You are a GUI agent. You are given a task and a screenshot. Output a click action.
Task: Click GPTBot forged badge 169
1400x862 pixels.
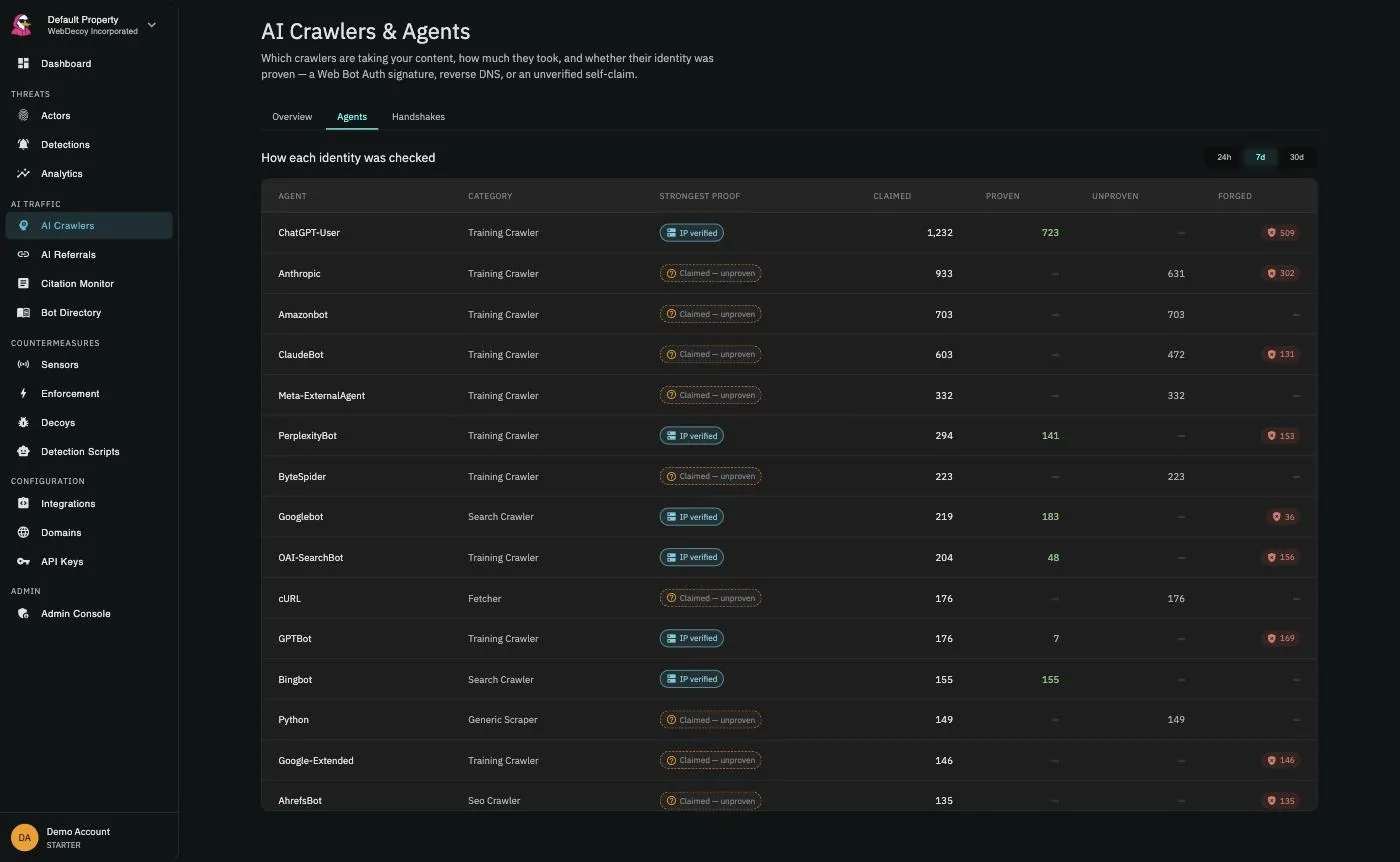(1281, 638)
